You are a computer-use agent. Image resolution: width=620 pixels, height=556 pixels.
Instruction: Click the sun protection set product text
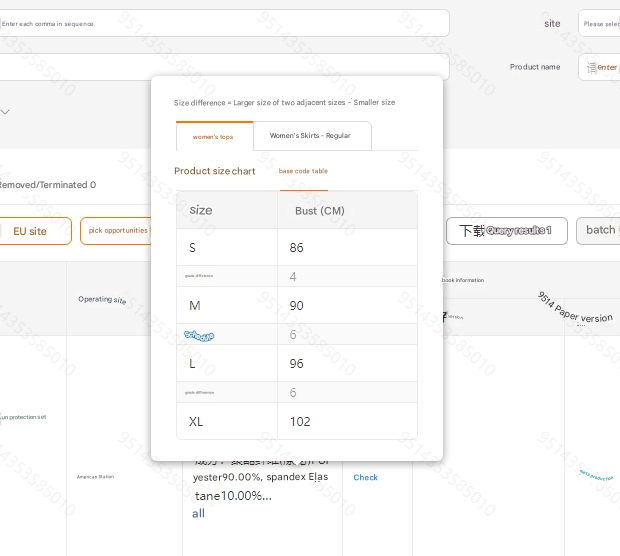click(23, 417)
